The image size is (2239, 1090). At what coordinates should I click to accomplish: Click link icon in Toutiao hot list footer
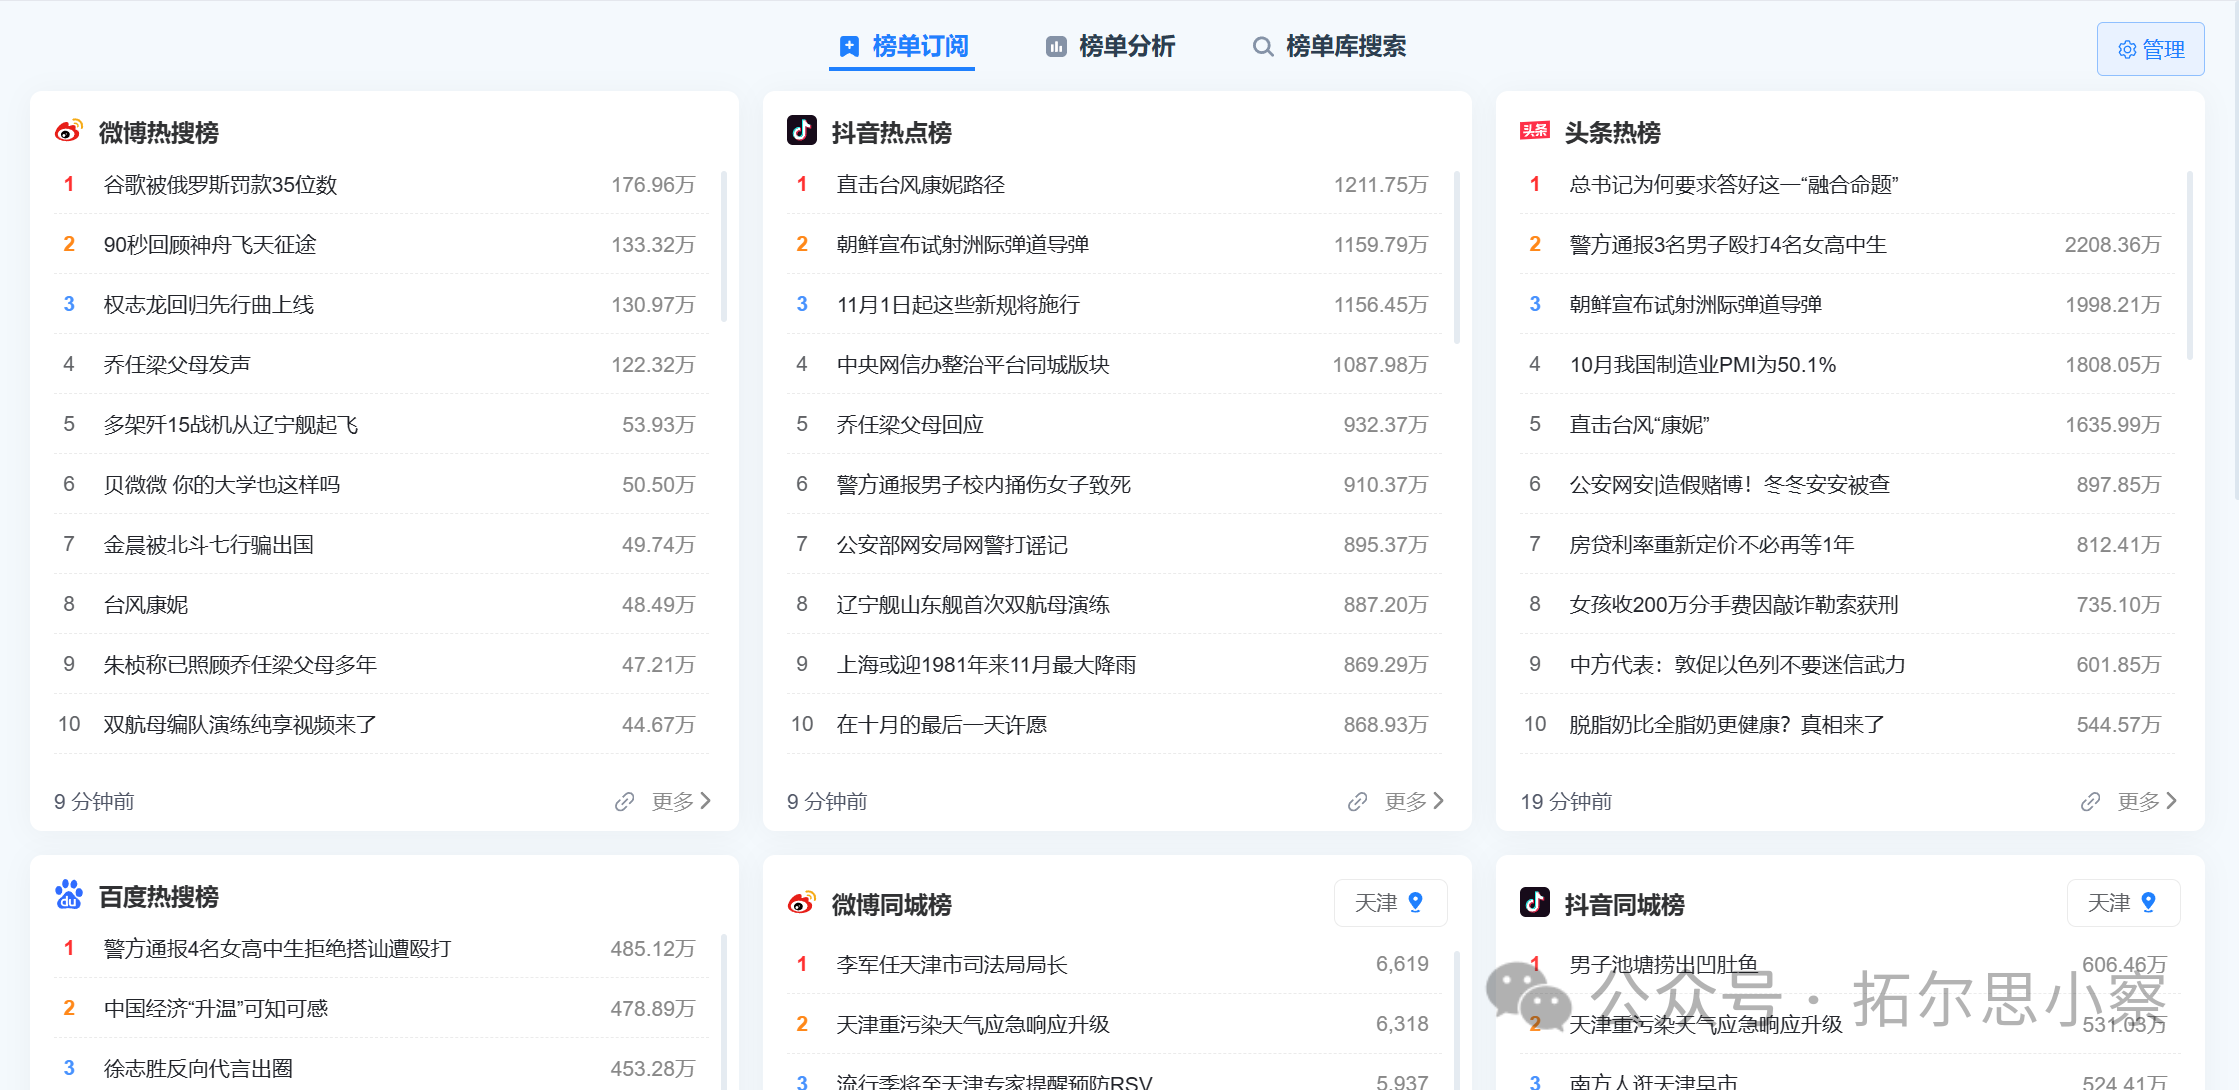(2090, 802)
